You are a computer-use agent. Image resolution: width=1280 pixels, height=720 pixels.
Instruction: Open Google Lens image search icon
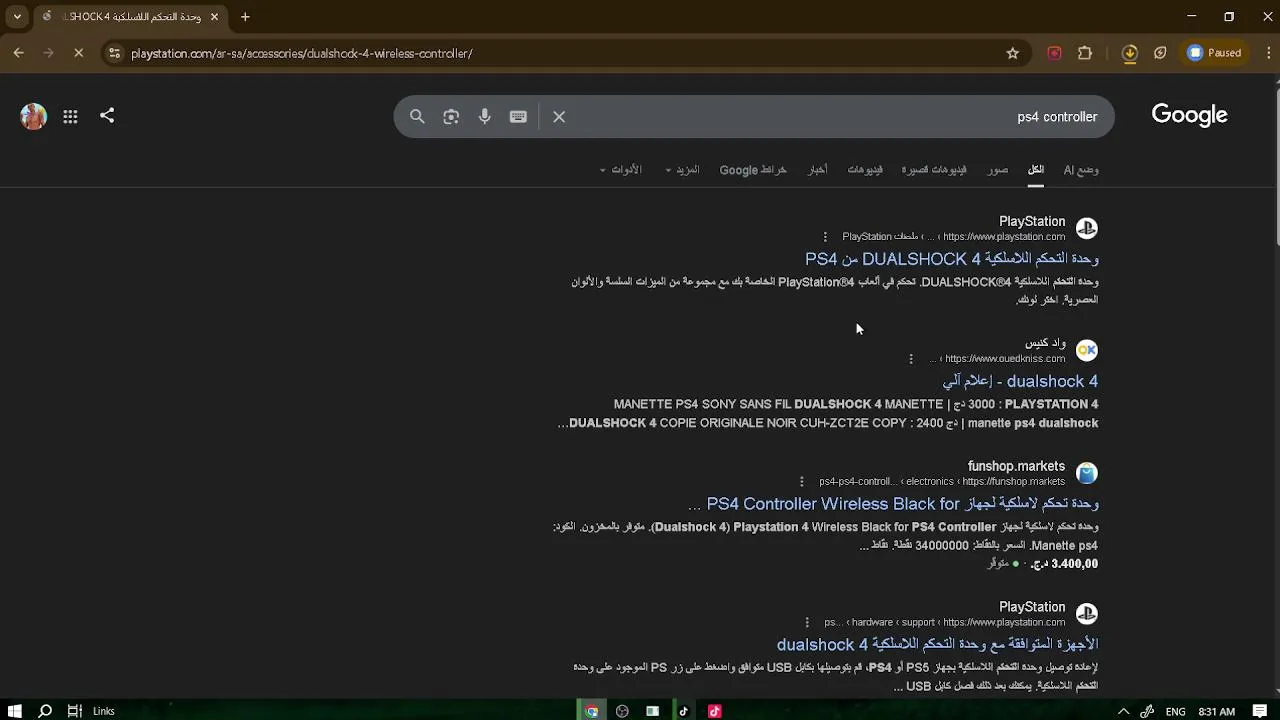(451, 117)
